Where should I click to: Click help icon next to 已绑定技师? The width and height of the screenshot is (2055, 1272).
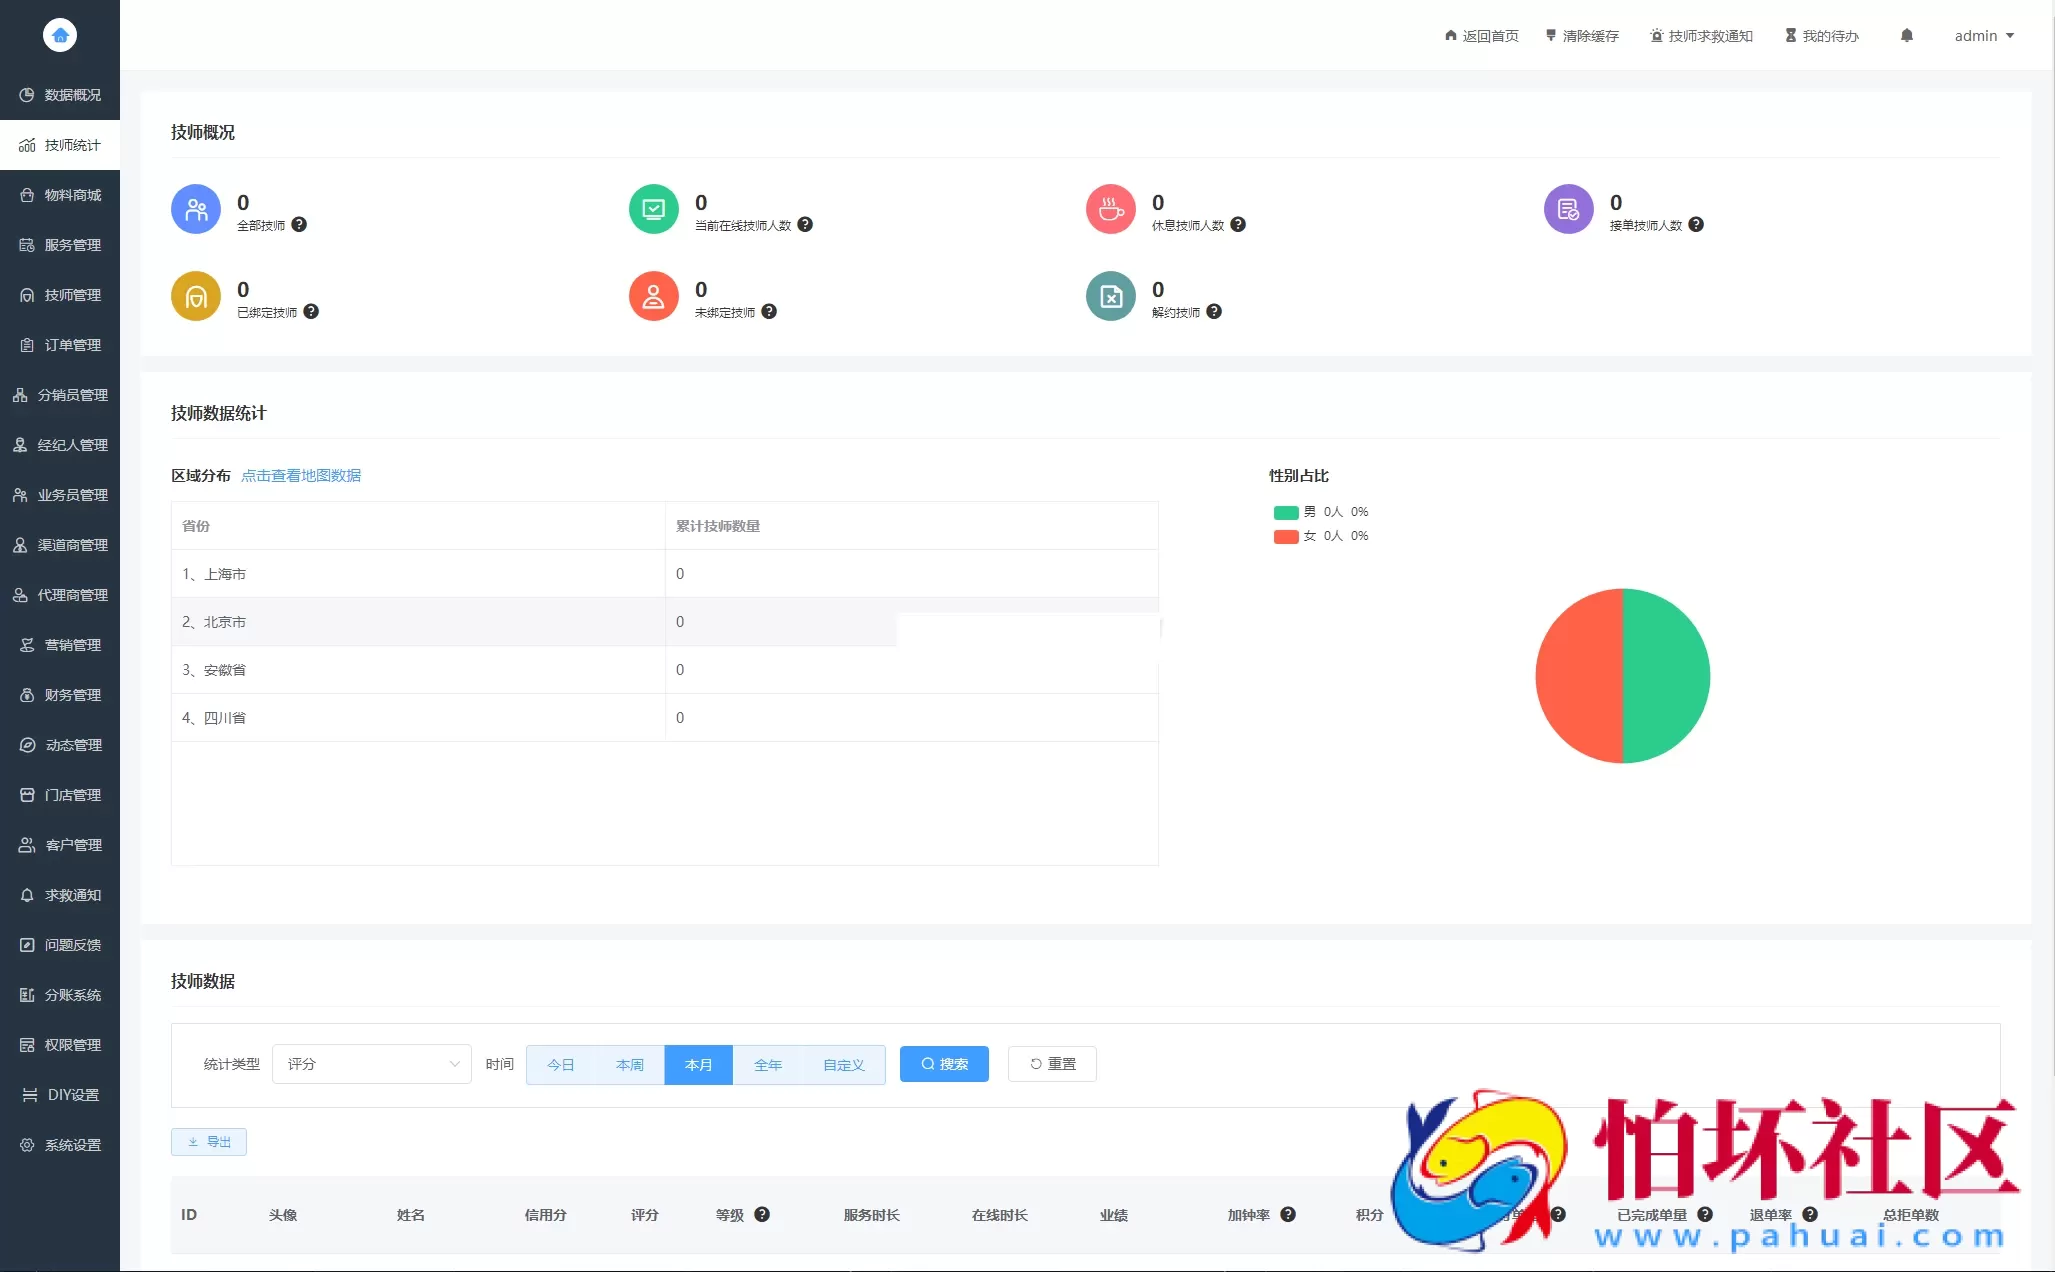(311, 312)
